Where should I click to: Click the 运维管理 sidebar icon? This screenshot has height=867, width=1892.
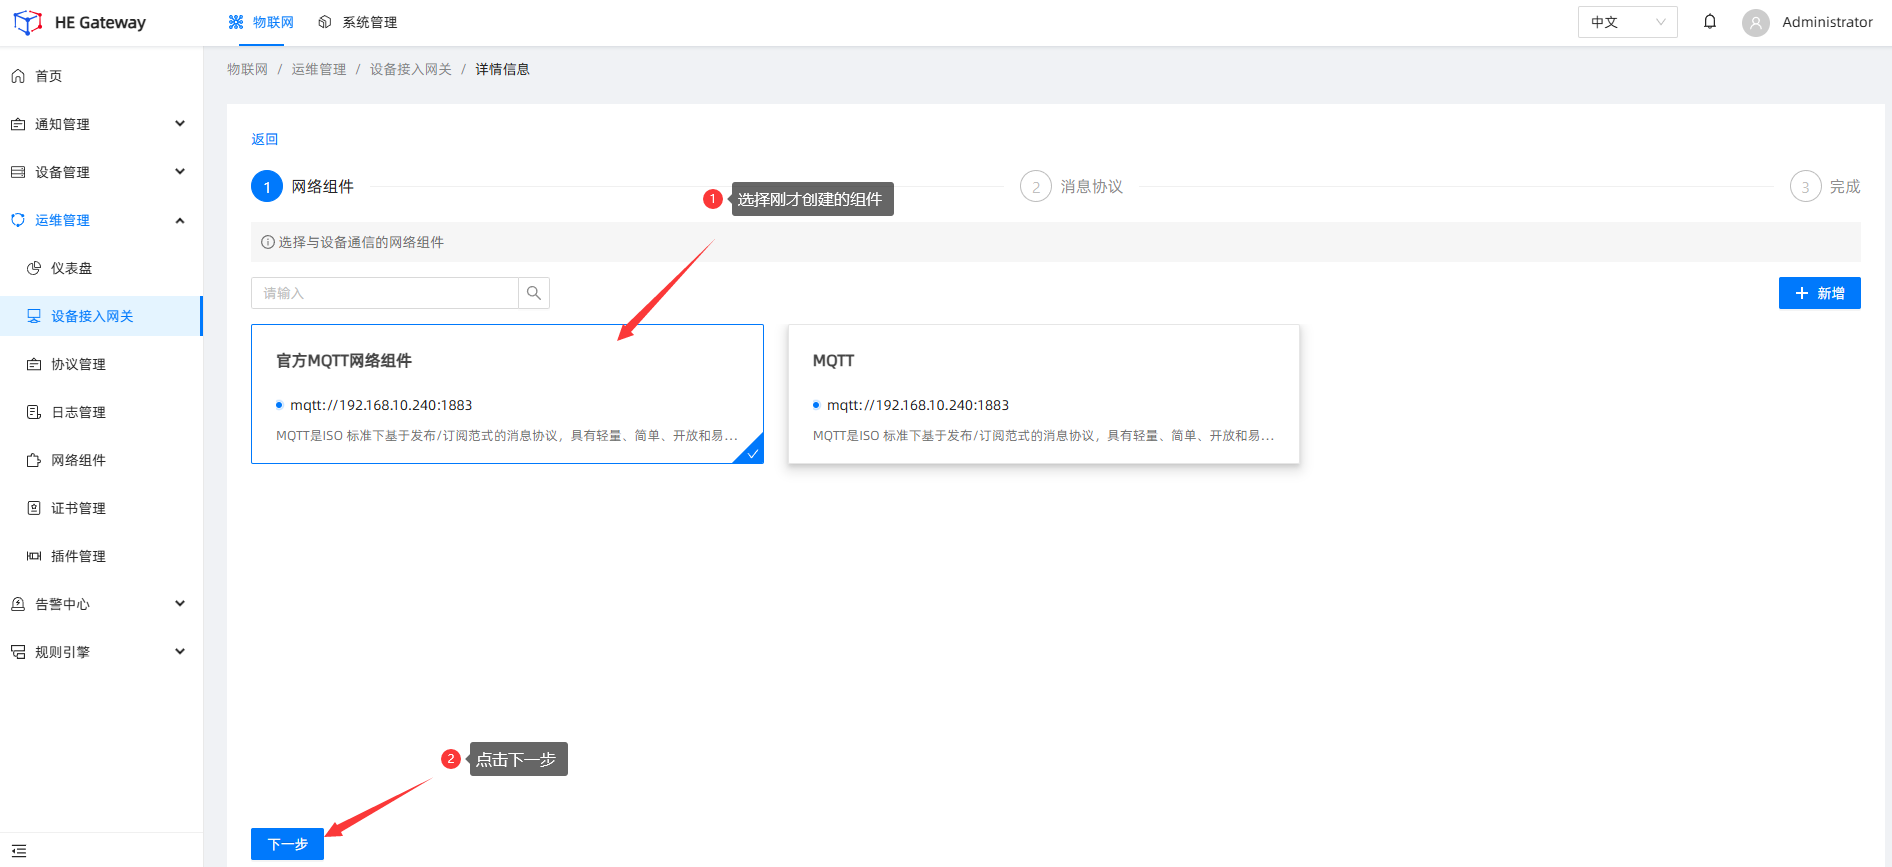[18, 220]
